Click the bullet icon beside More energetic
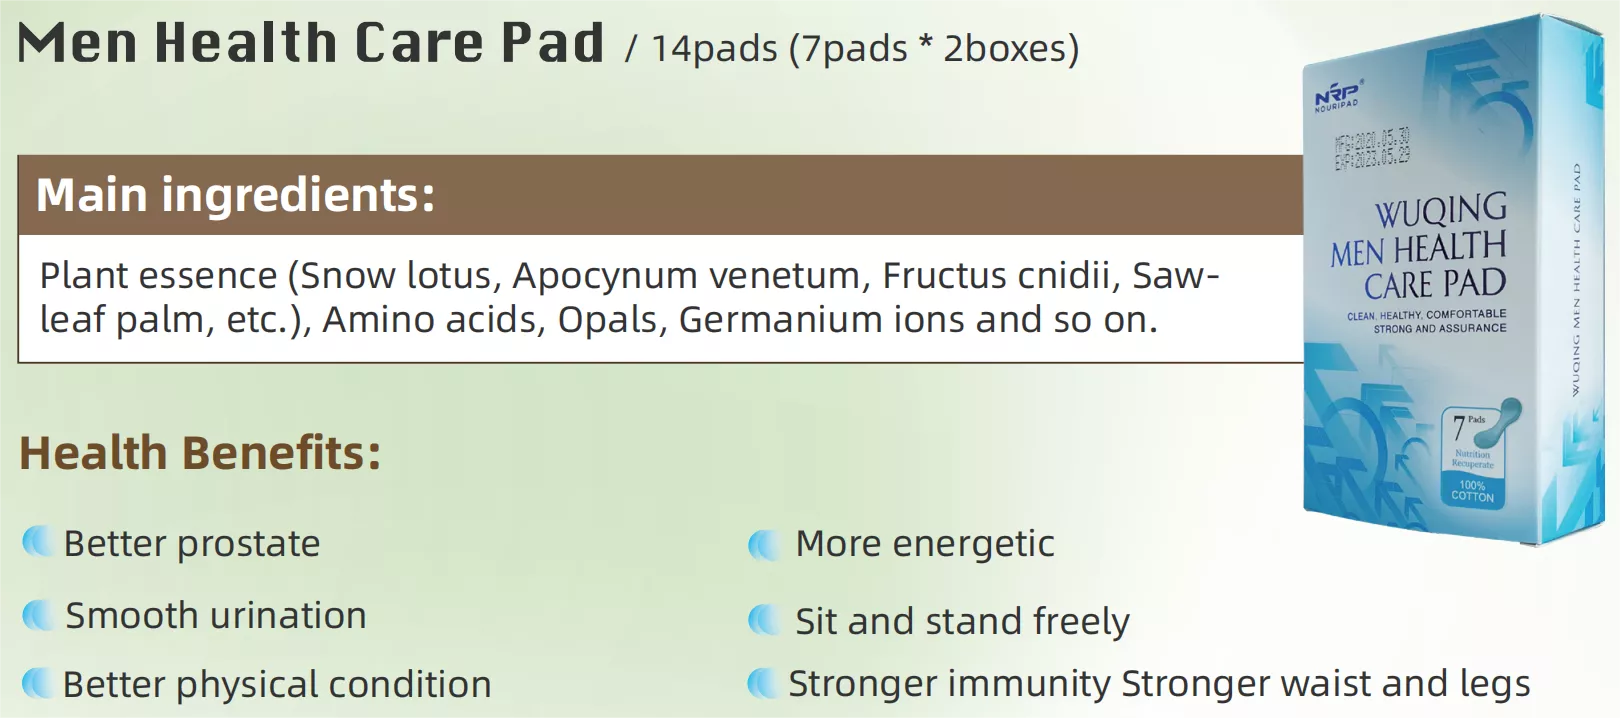Image resolution: width=1620 pixels, height=718 pixels. coord(763,545)
